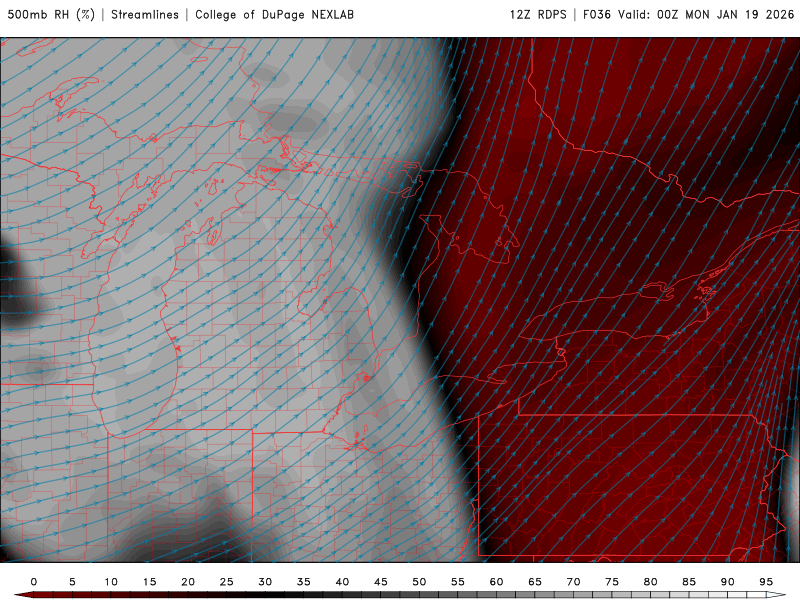The width and height of the screenshot is (800, 600).
Task: Click the '90' colorbar value label
Action: coord(728,582)
